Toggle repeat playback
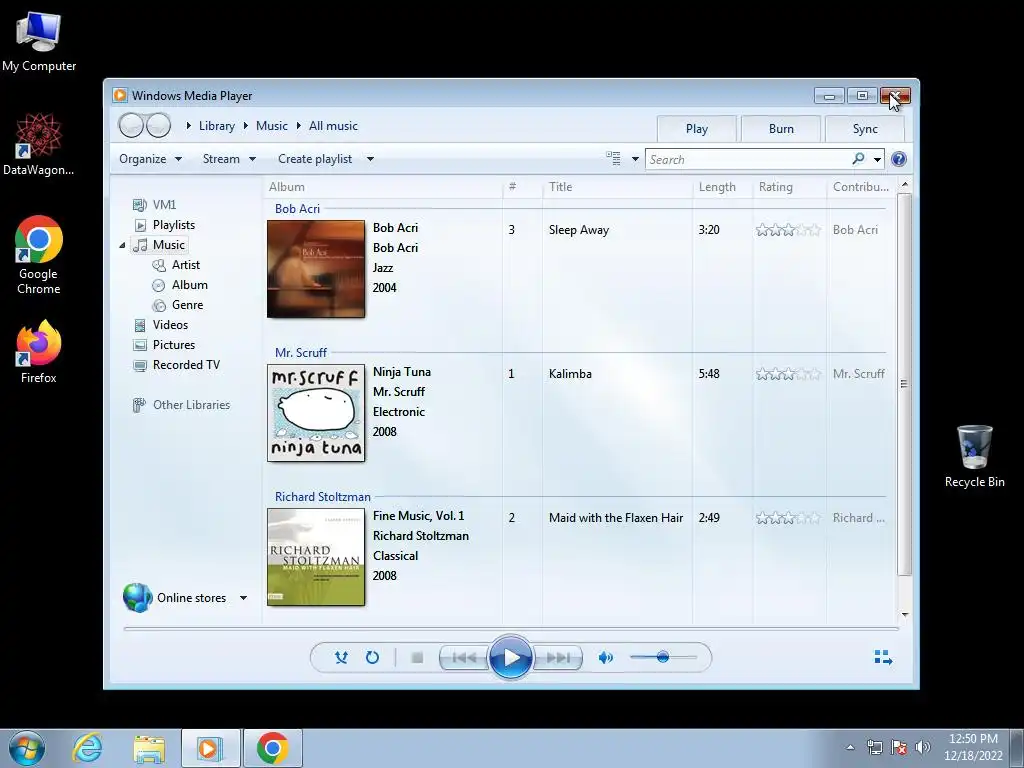The width and height of the screenshot is (1024, 768). click(372, 657)
